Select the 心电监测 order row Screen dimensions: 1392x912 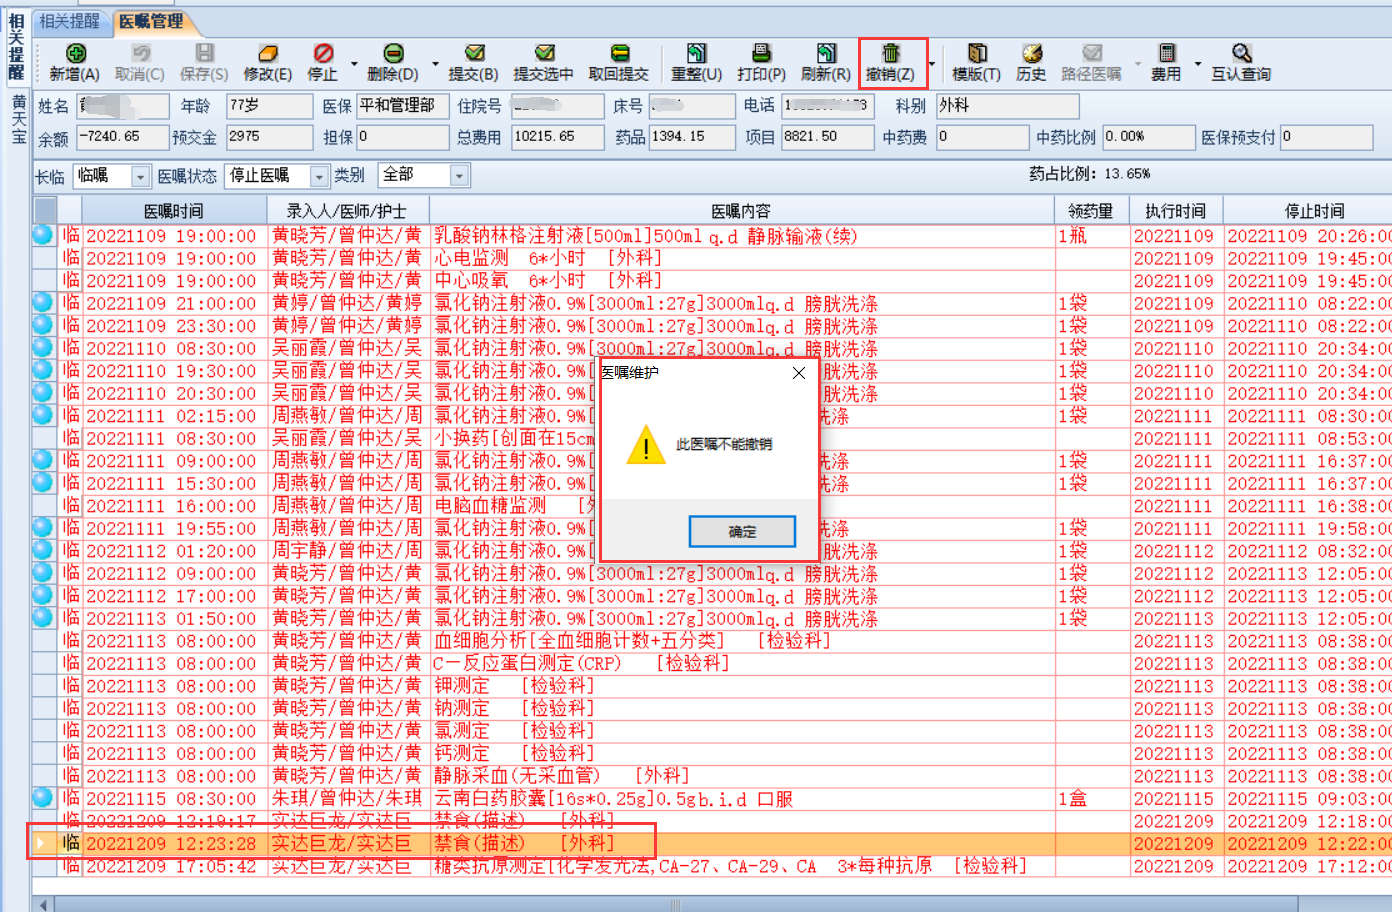(712, 258)
